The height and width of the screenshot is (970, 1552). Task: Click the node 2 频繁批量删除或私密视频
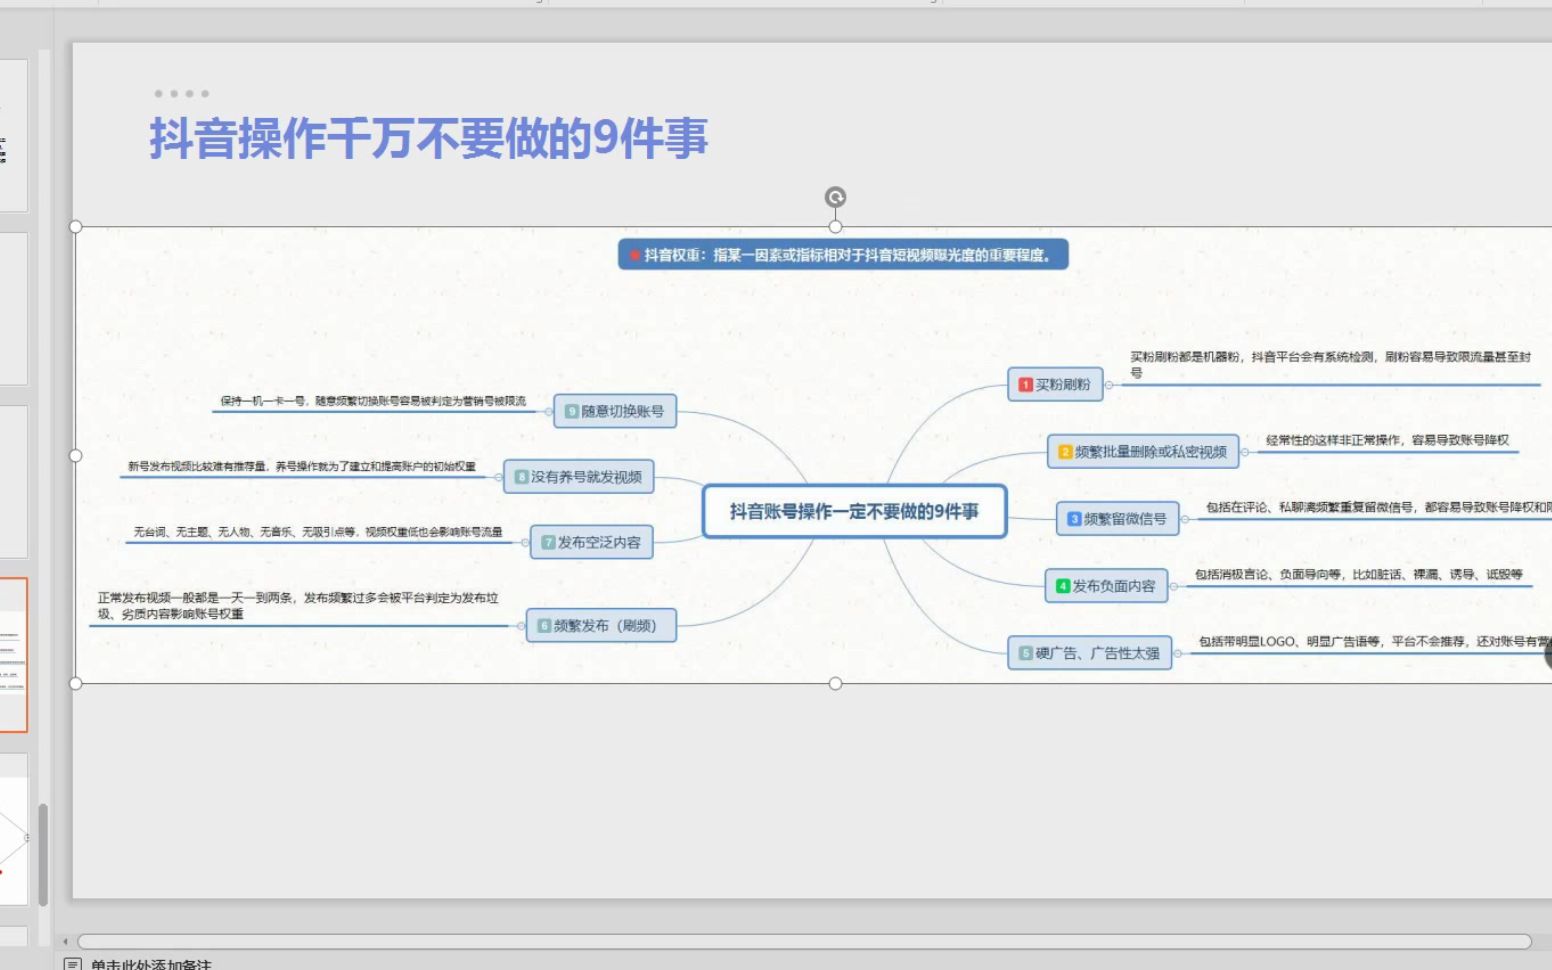click(1143, 452)
